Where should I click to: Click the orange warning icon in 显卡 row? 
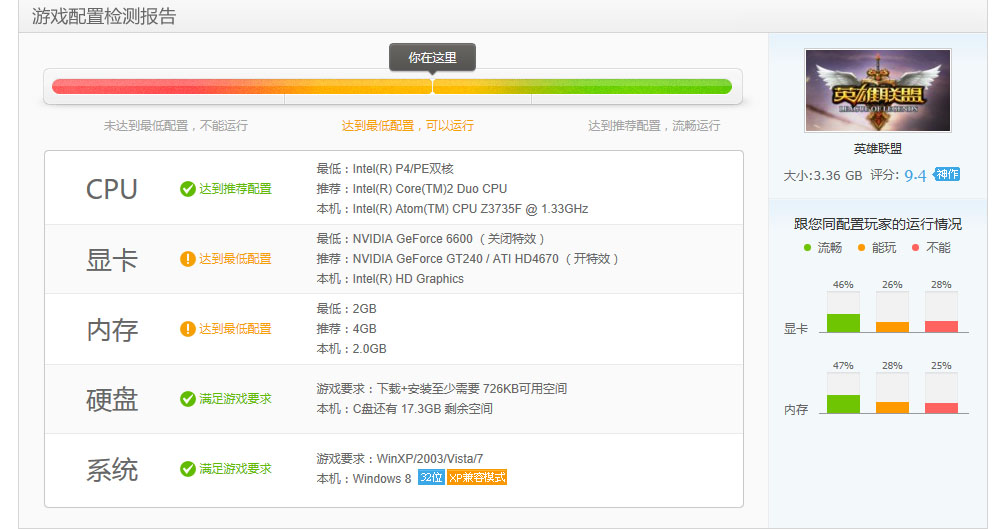click(x=187, y=259)
